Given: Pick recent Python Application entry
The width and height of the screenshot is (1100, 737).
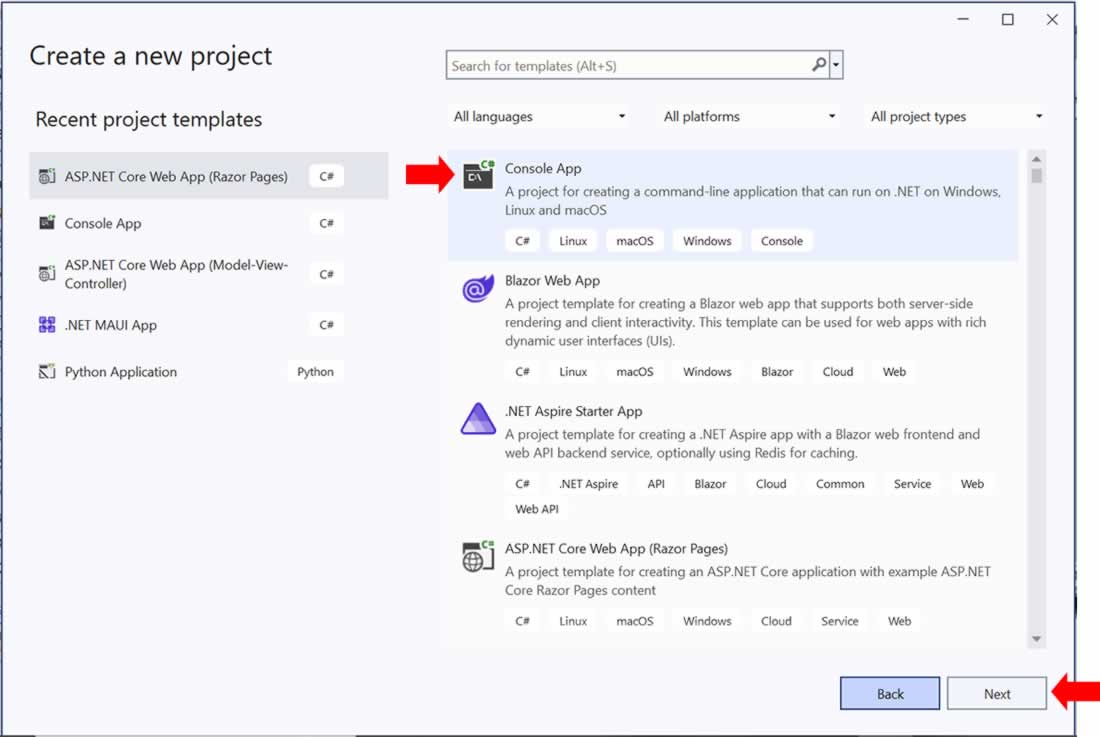Looking at the screenshot, I should click(x=208, y=372).
